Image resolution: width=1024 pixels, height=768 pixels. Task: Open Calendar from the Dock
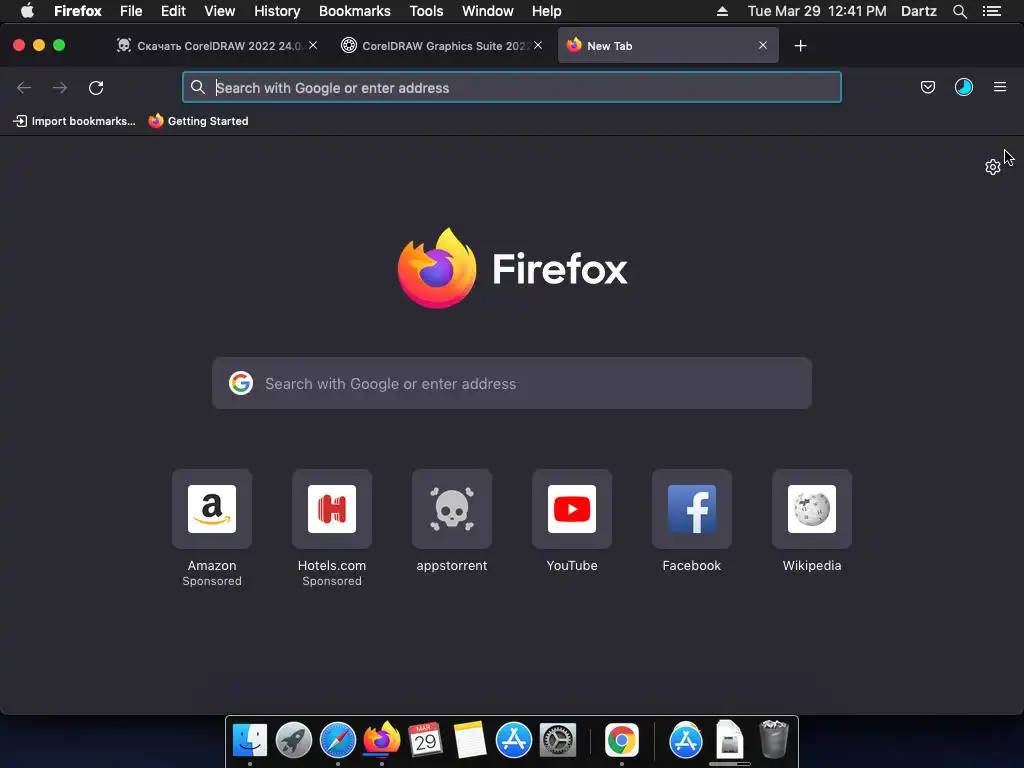click(x=426, y=740)
